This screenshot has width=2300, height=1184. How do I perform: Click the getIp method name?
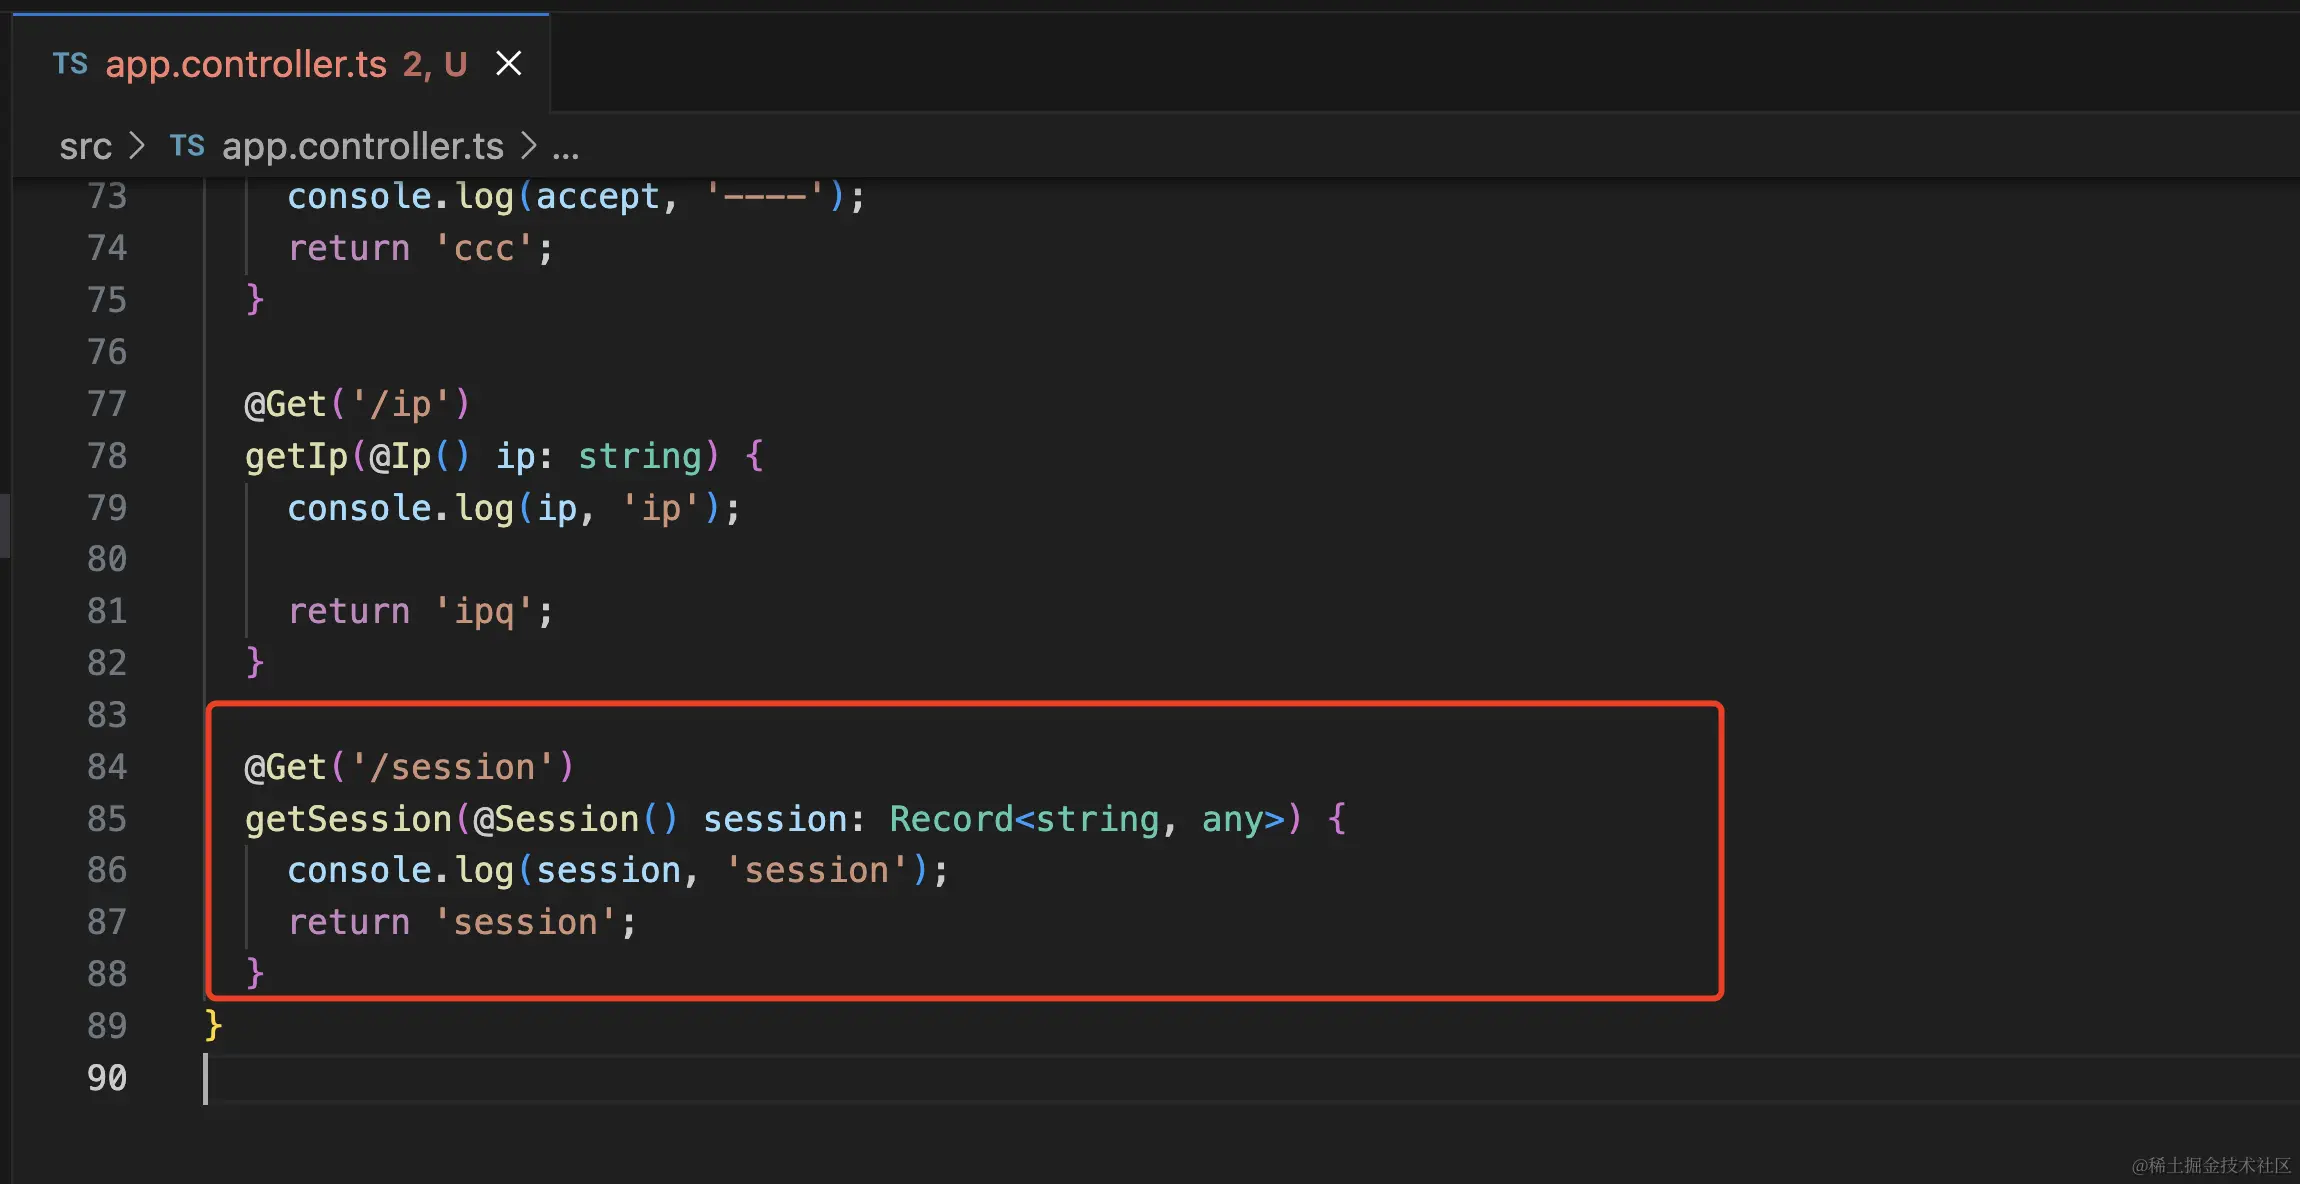pos(296,456)
